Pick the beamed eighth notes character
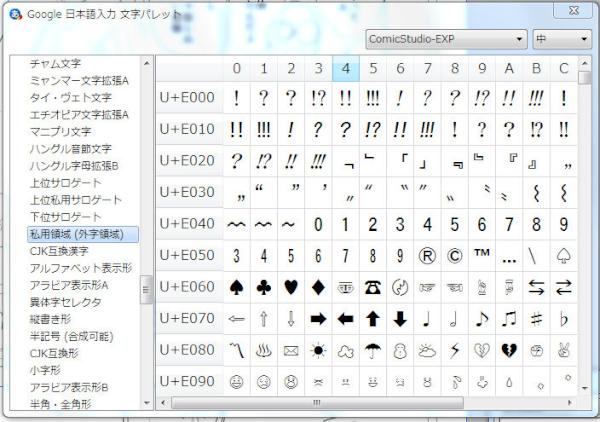Screen dimensions: 600x422 (509, 319)
